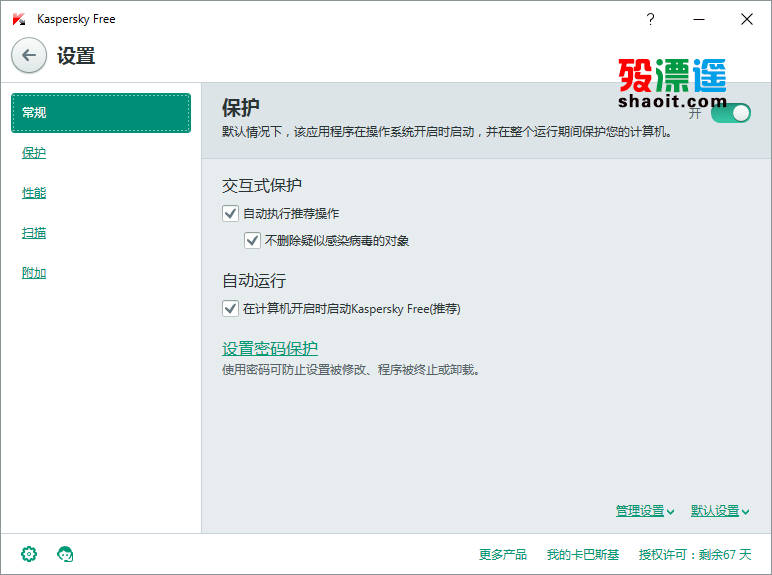
Task: Click the 设置 page title
Action: tap(76, 56)
